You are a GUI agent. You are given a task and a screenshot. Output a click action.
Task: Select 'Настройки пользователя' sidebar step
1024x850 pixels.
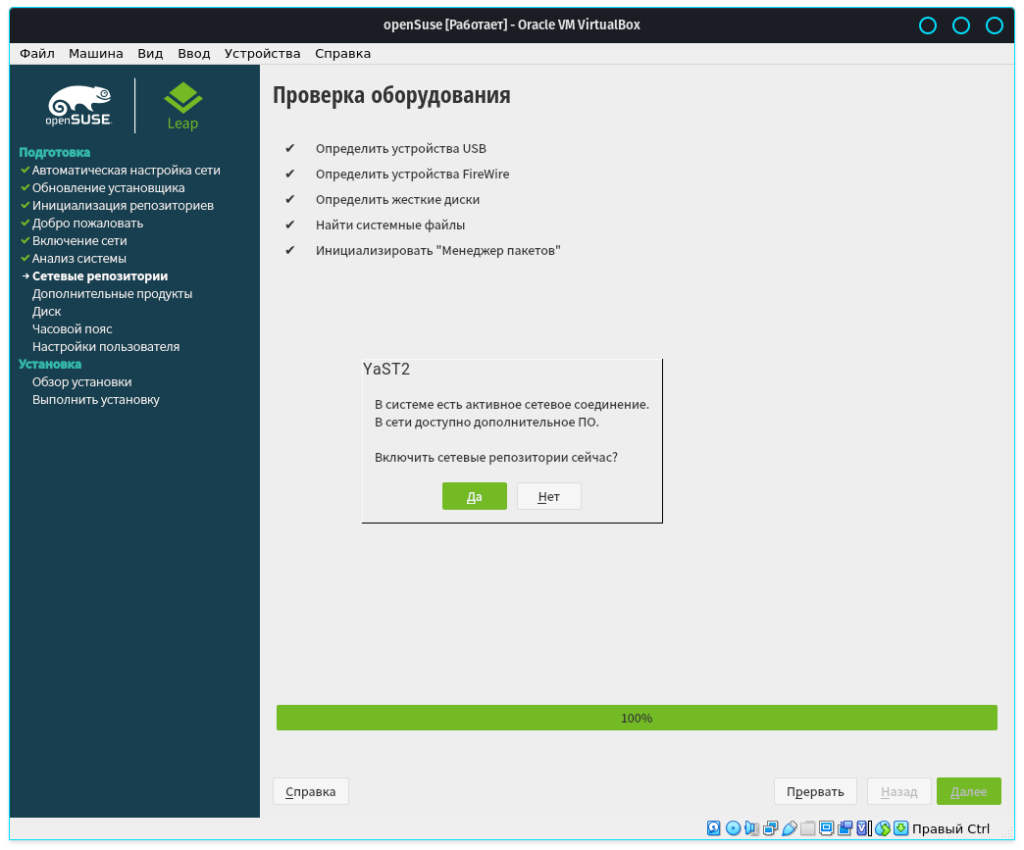click(106, 347)
